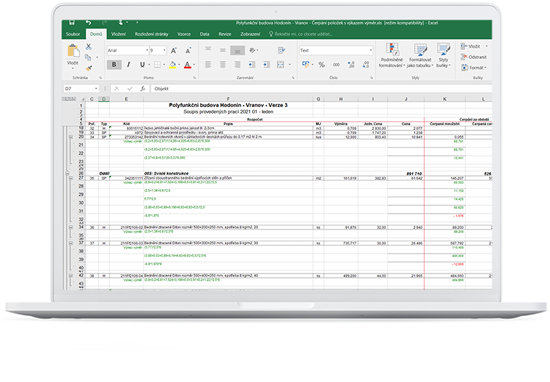Collapse outline group at row 27

click(x=71, y=178)
